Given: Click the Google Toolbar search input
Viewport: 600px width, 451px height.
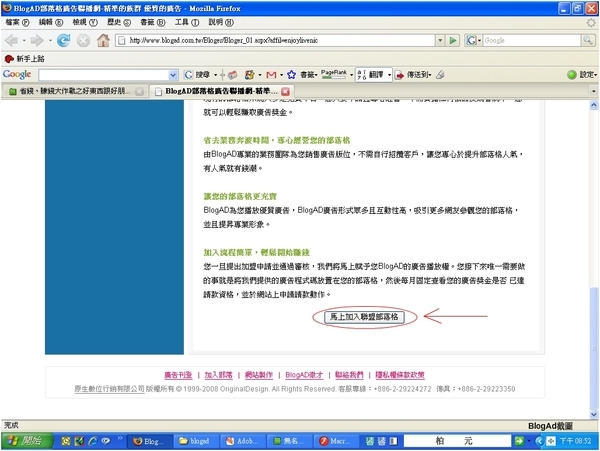Looking at the screenshot, I should (x=103, y=75).
